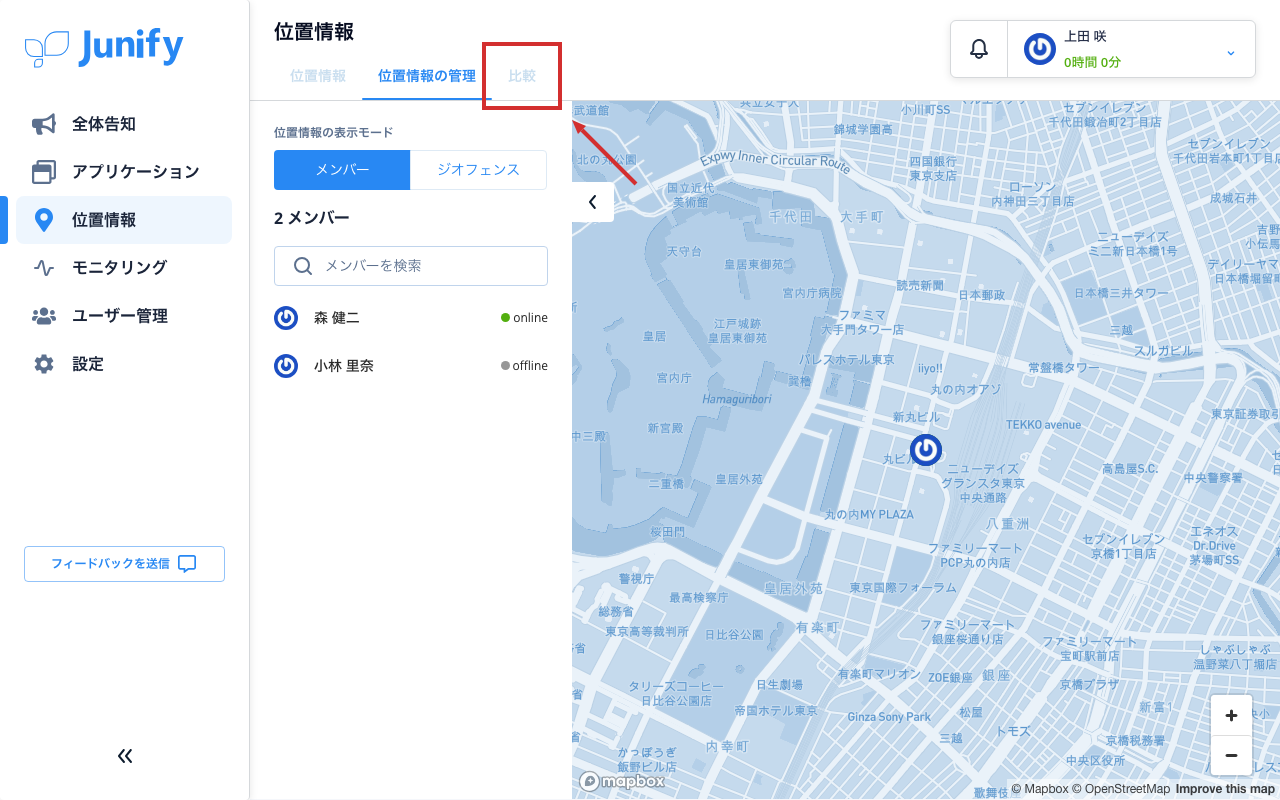
Task: Select 森 健二 avatar in member list
Action: (286, 318)
